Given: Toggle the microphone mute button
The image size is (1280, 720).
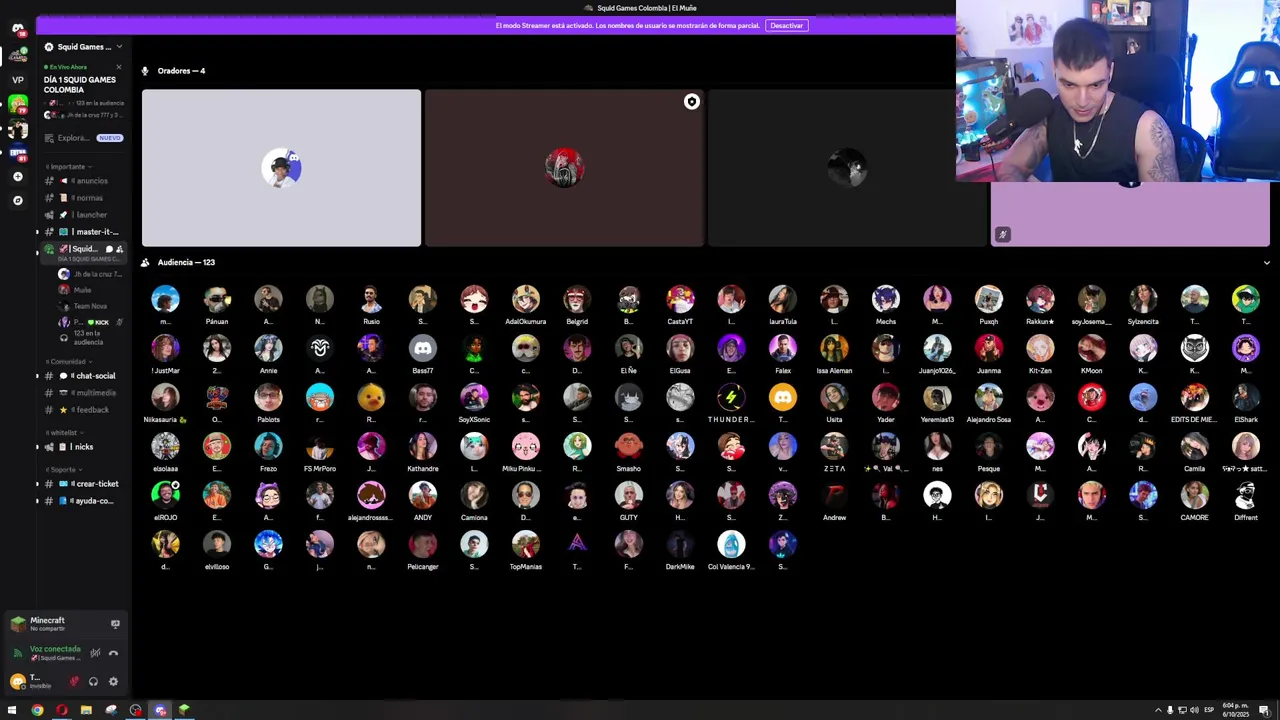Looking at the screenshot, I should click(74, 682).
